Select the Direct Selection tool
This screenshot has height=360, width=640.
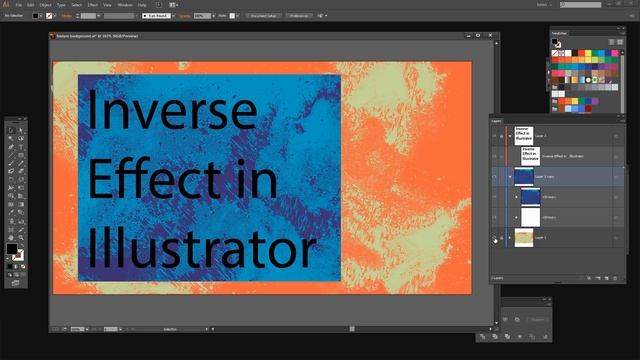pos(21,131)
